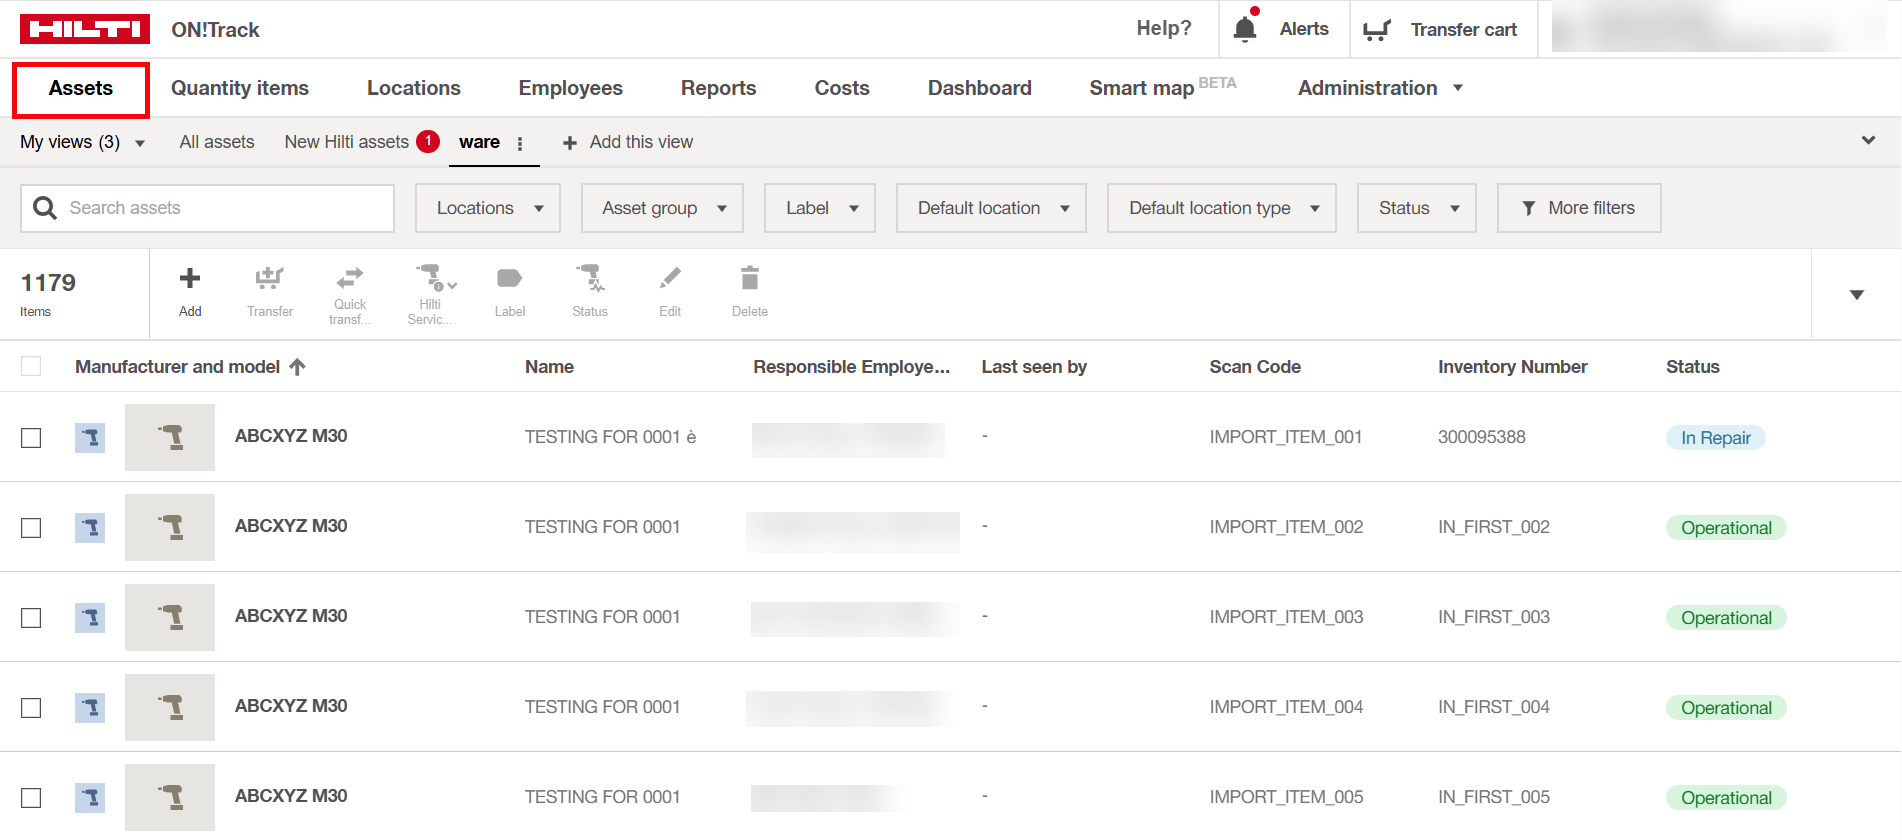Expand the Status filter dropdown
The height and width of the screenshot is (840, 1902).
1417,208
